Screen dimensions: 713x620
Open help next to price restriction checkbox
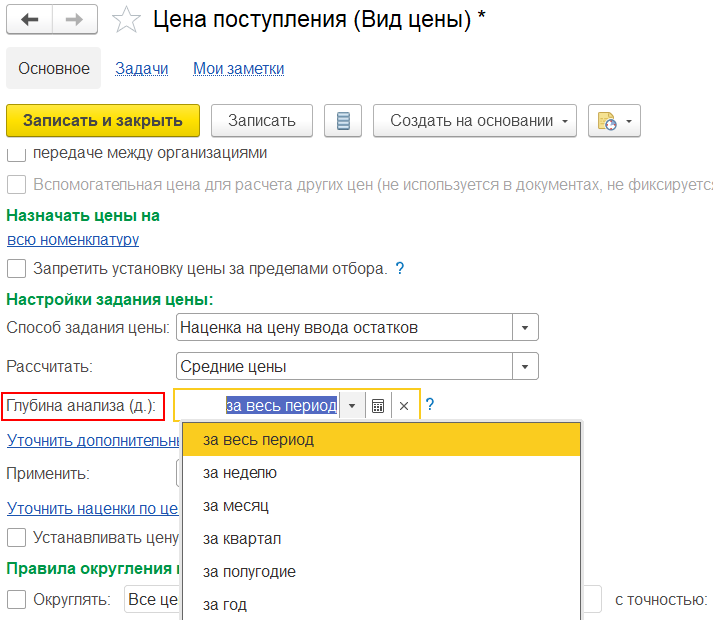[400, 268]
